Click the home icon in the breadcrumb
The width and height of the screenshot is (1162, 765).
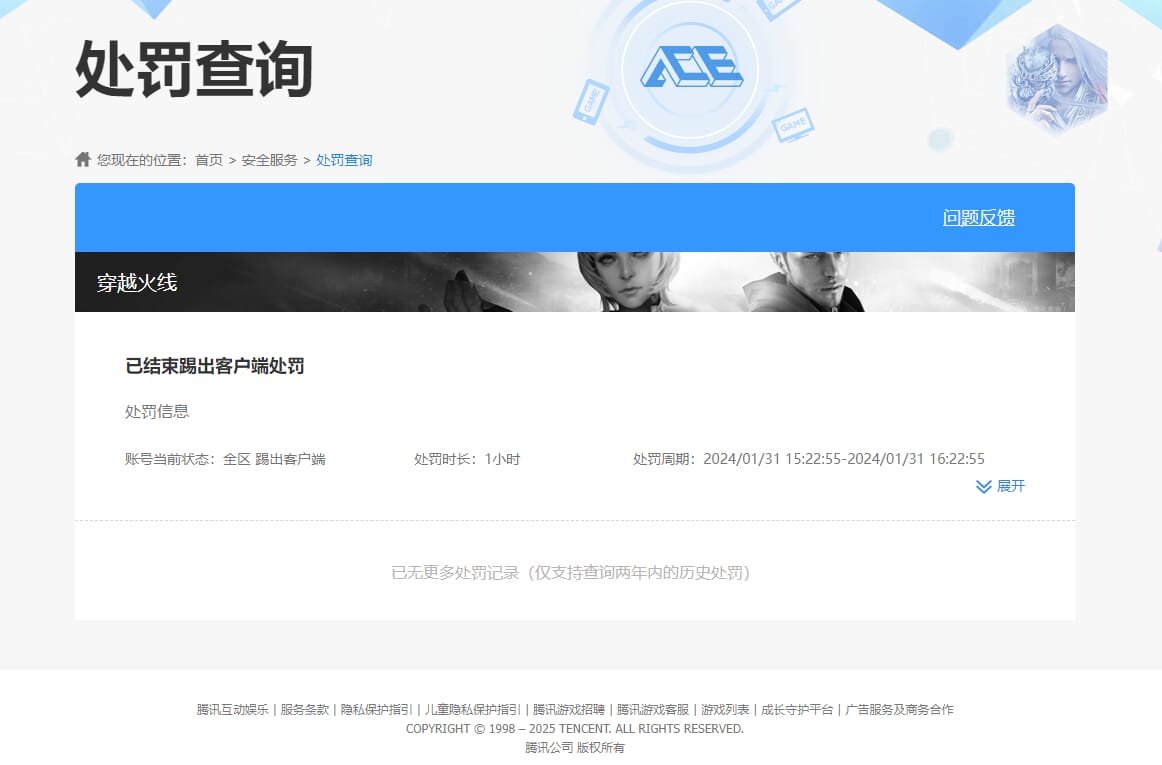[83, 160]
